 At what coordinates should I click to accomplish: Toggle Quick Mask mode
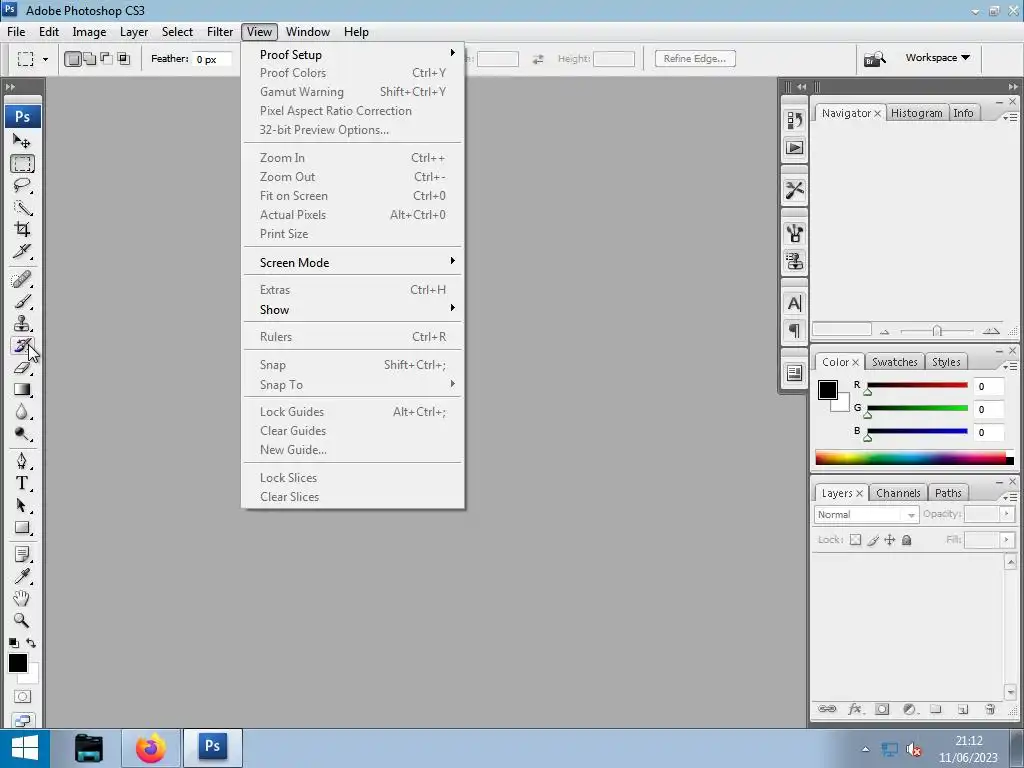coord(22,696)
